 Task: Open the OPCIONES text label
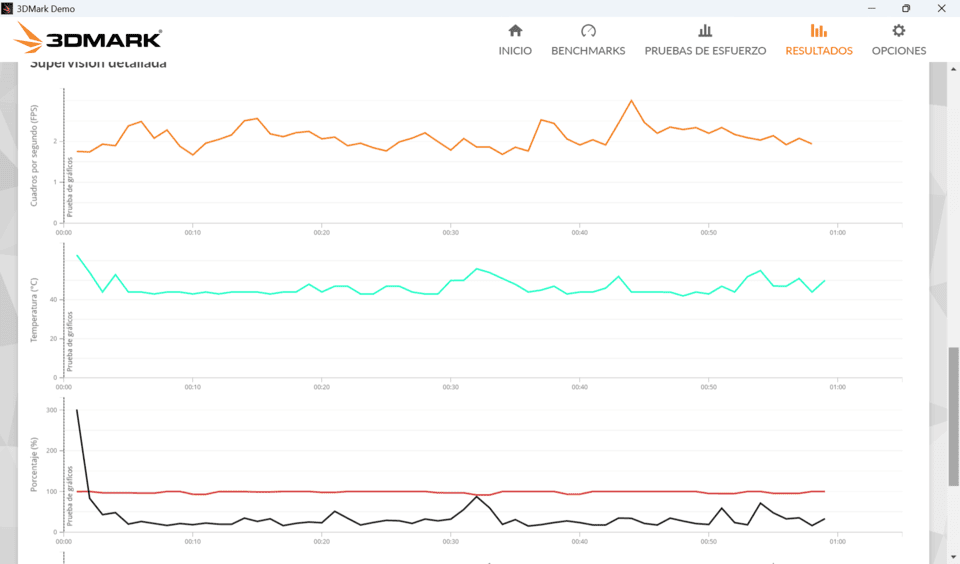[x=899, y=51]
